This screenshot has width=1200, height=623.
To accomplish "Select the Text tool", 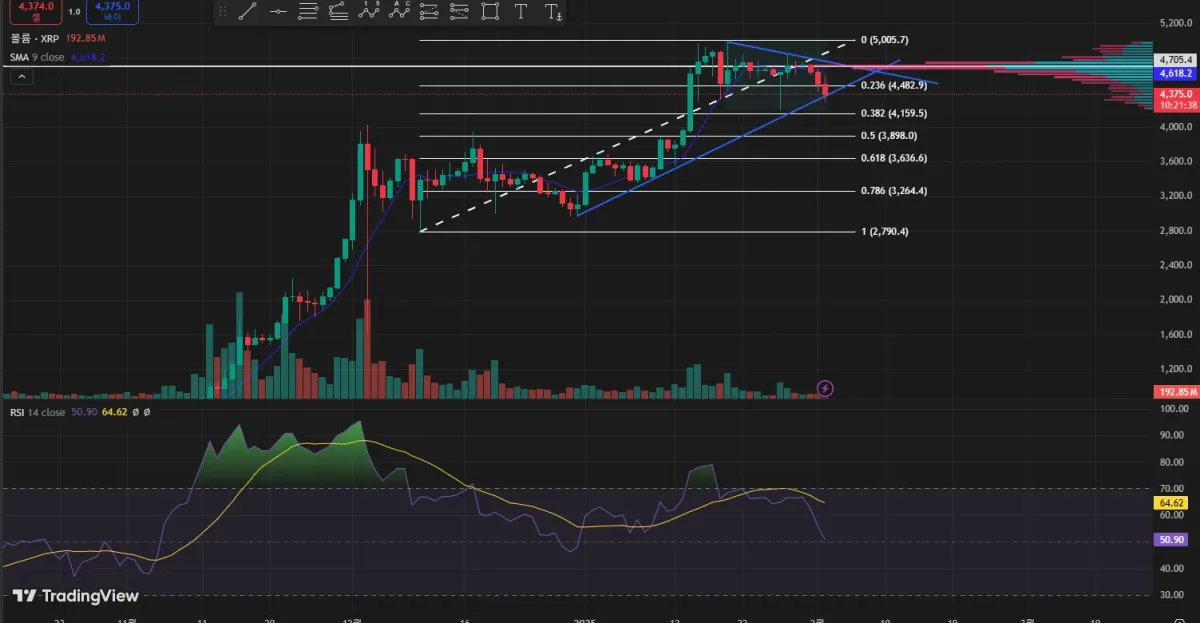I will coord(521,12).
